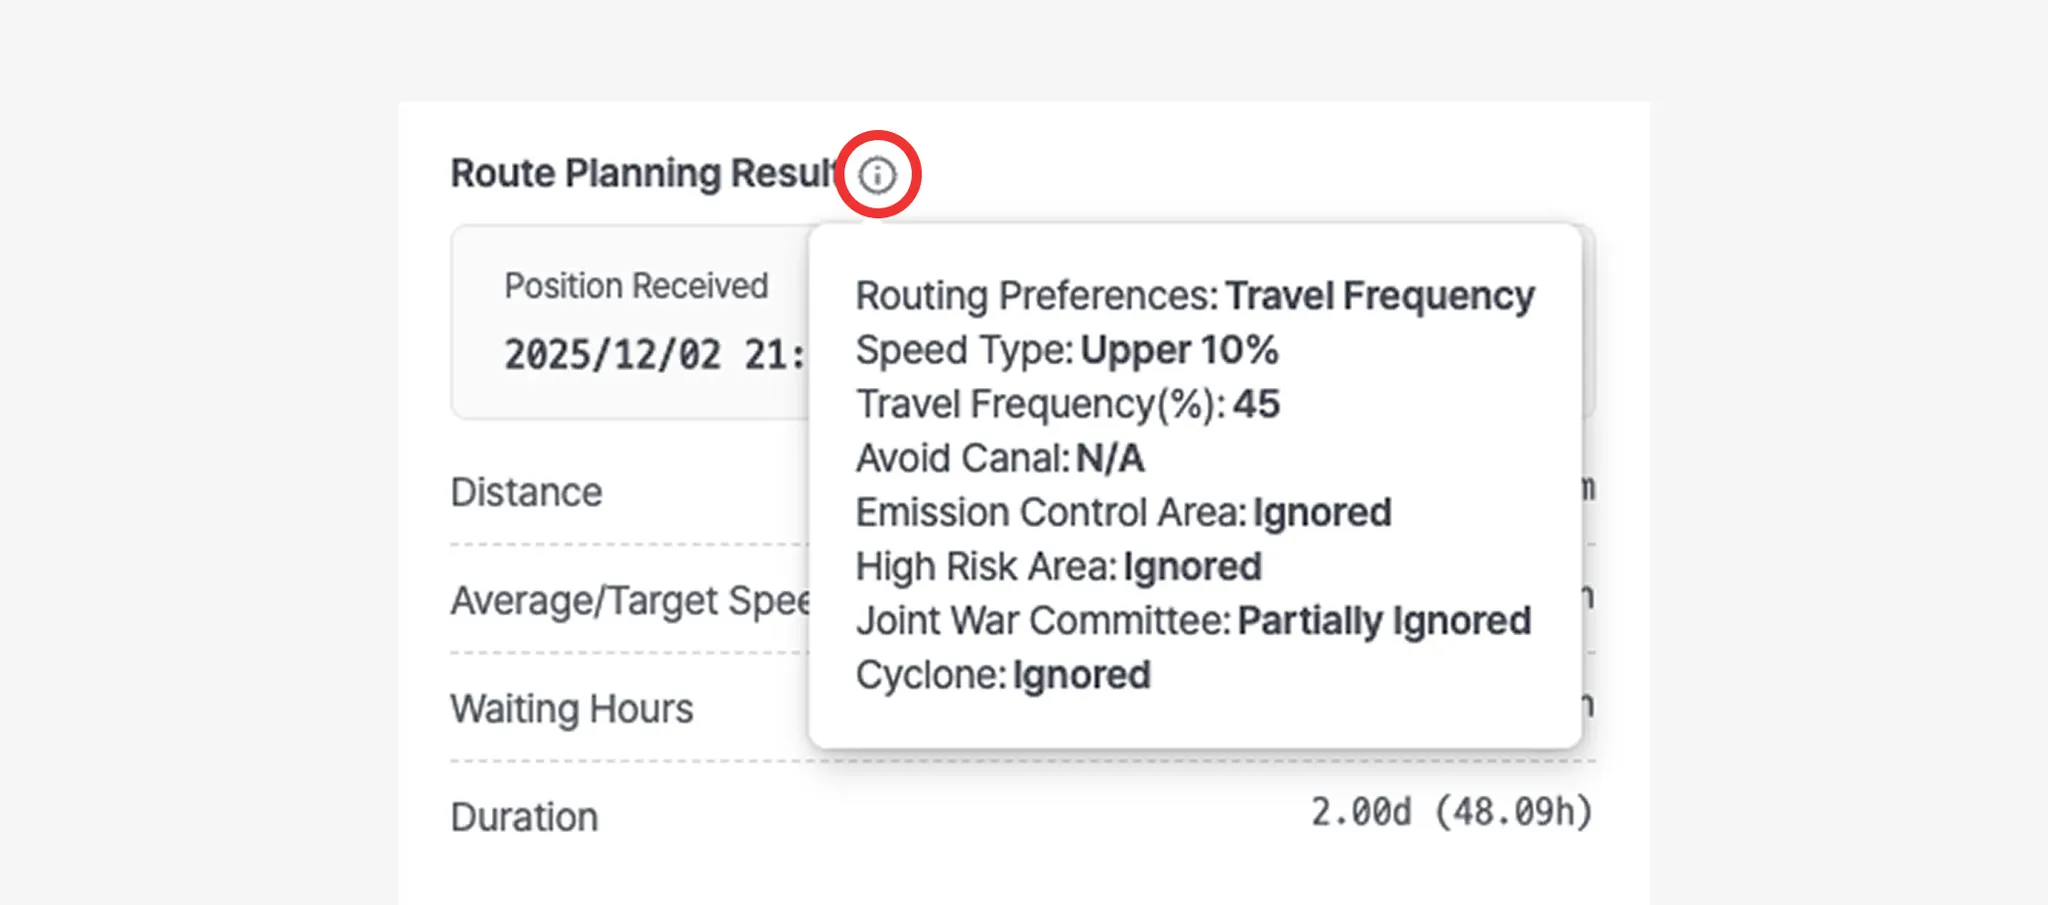This screenshot has width=2048, height=905.
Task: Select the Upper 10% value
Action: pyautogui.click(x=1179, y=350)
